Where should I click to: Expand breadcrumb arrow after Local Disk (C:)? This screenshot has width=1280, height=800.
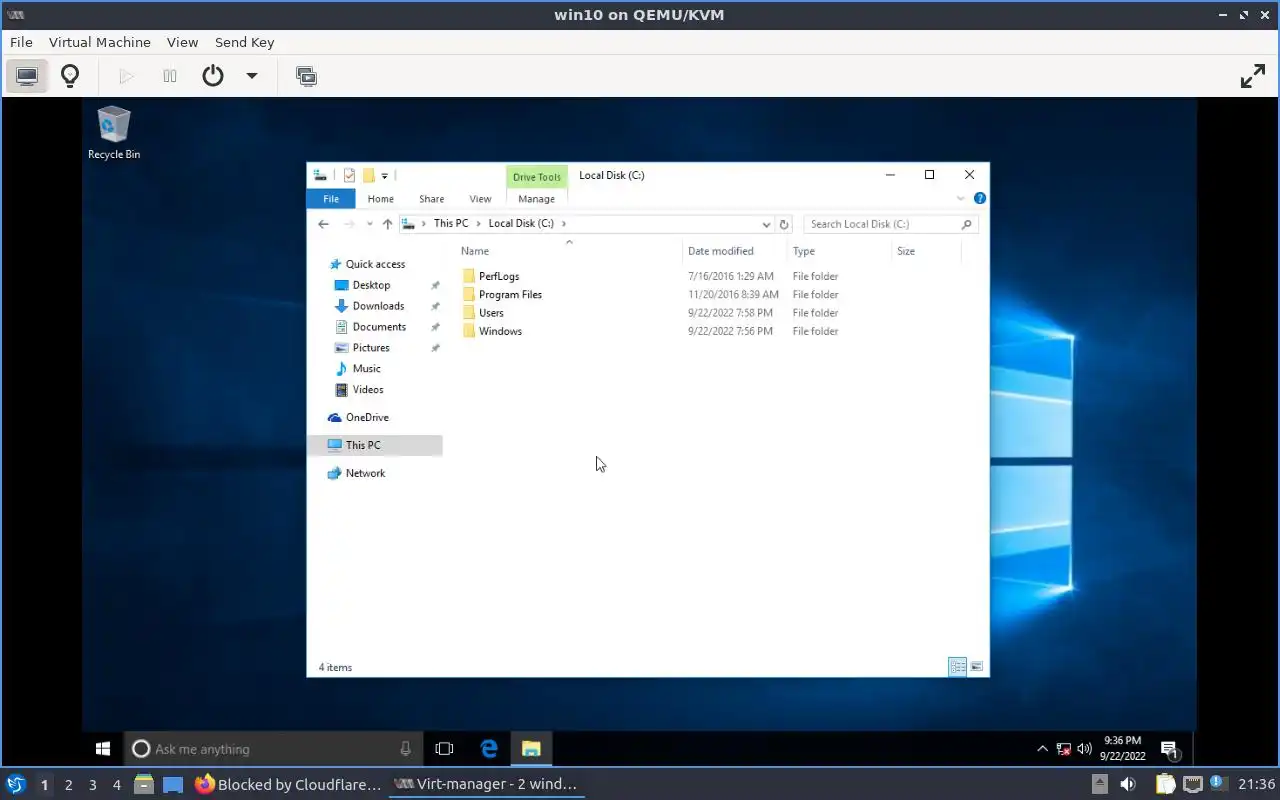(564, 224)
